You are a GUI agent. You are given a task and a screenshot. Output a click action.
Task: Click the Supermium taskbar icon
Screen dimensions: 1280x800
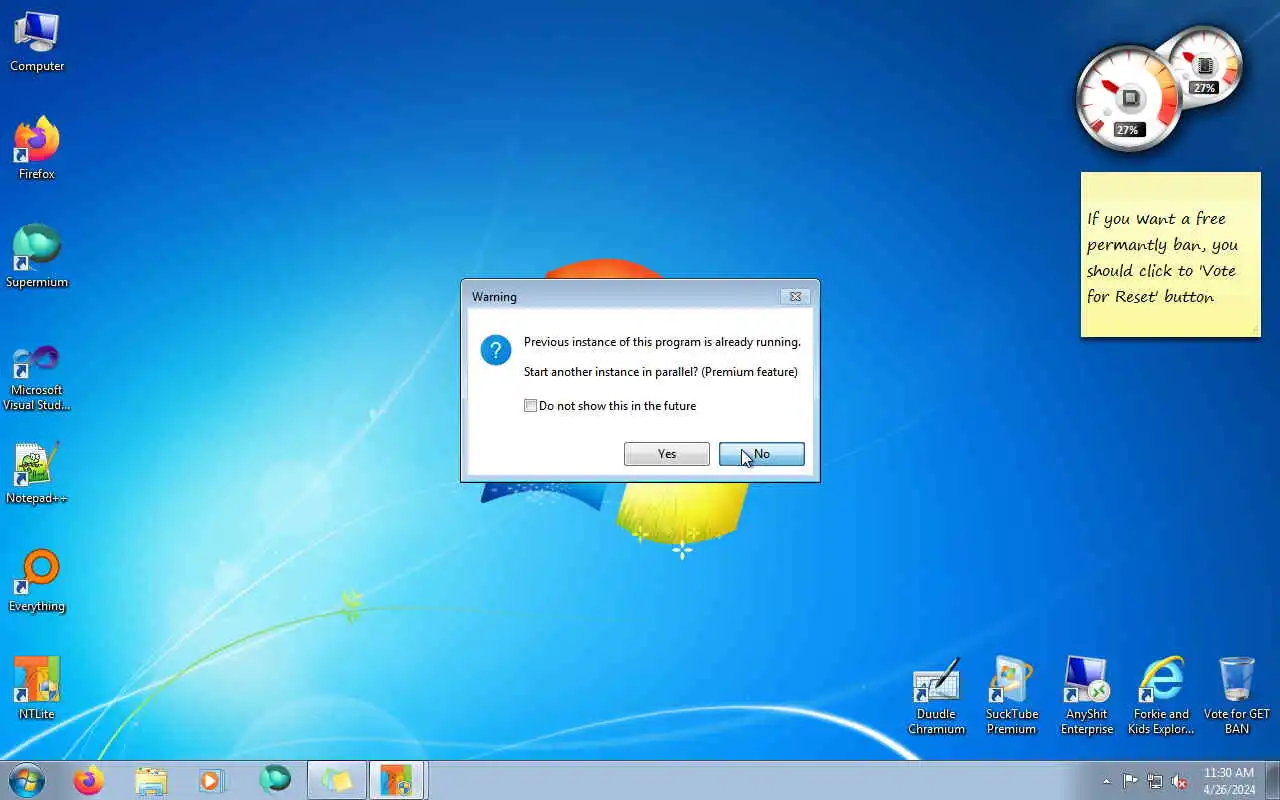(x=274, y=780)
